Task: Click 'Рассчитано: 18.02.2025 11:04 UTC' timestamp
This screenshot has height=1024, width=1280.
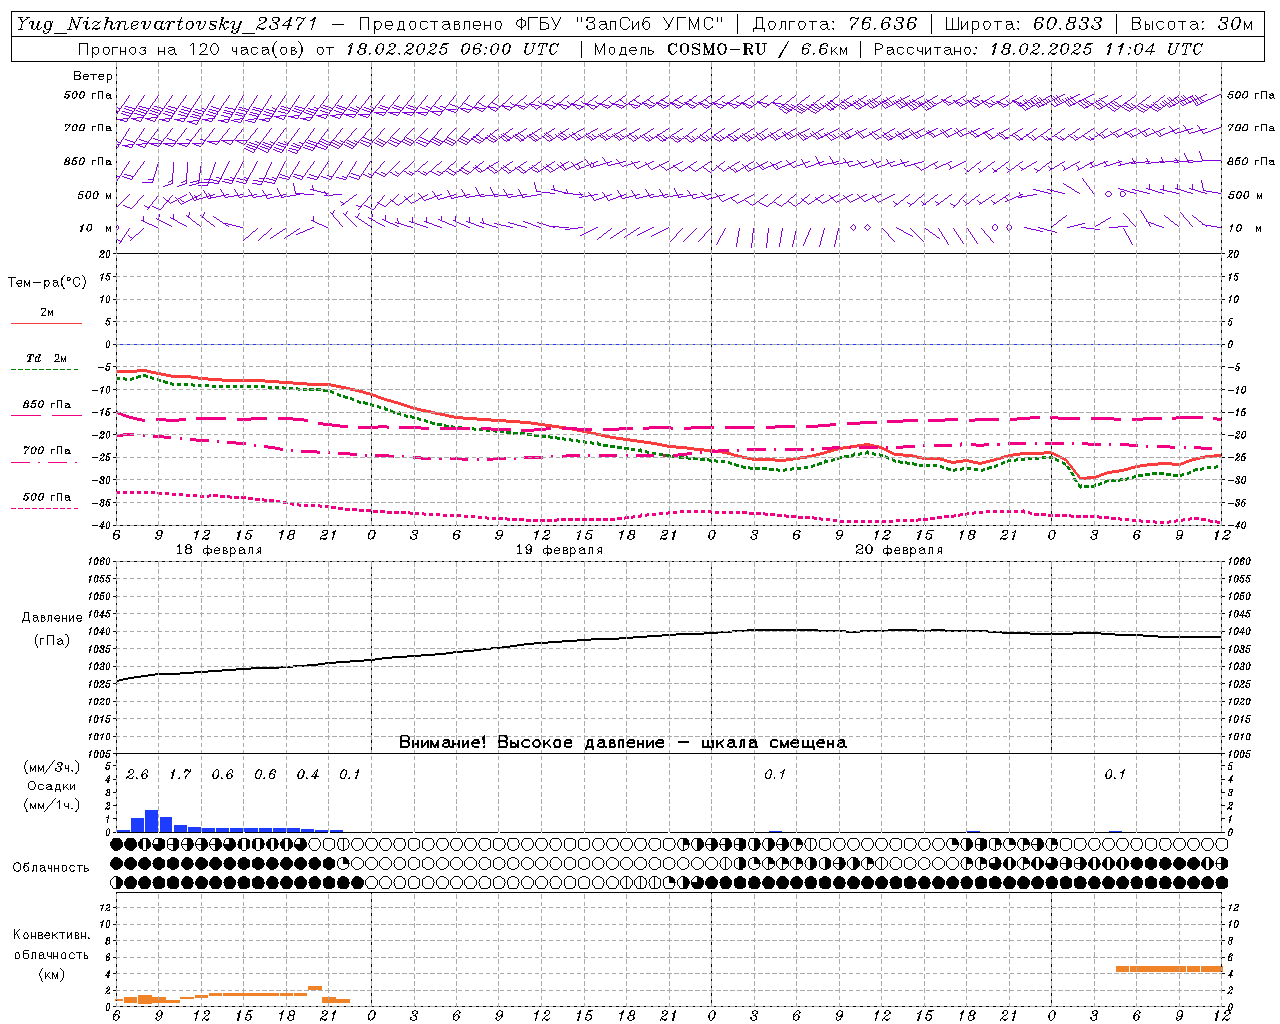Action: [1038, 49]
